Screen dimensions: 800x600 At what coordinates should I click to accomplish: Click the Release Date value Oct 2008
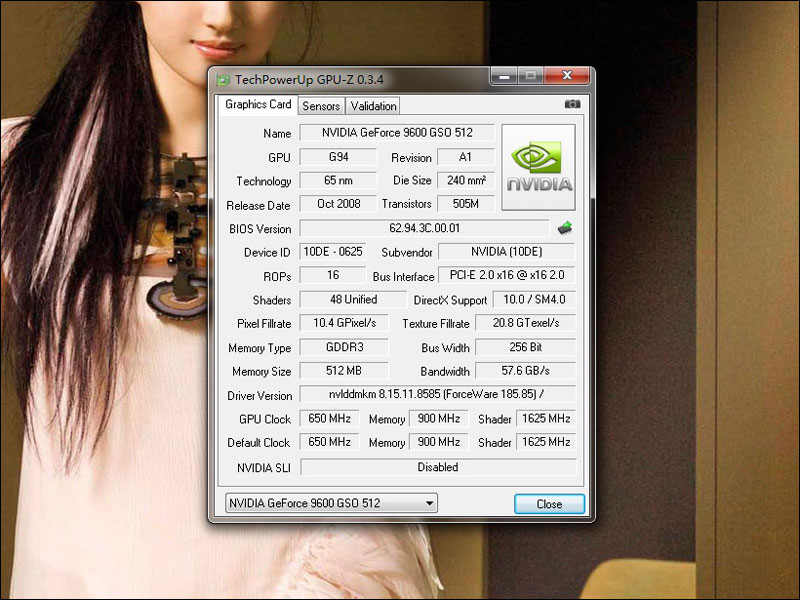tap(338, 204)
